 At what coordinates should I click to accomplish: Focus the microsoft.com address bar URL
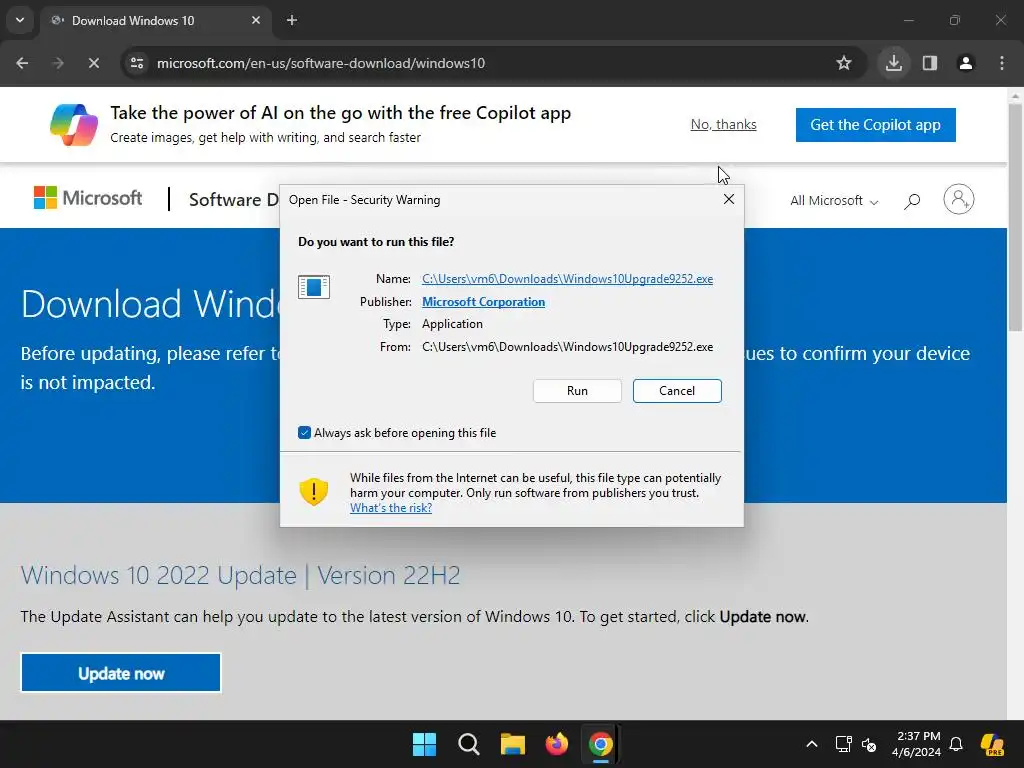tap(321, 63)
